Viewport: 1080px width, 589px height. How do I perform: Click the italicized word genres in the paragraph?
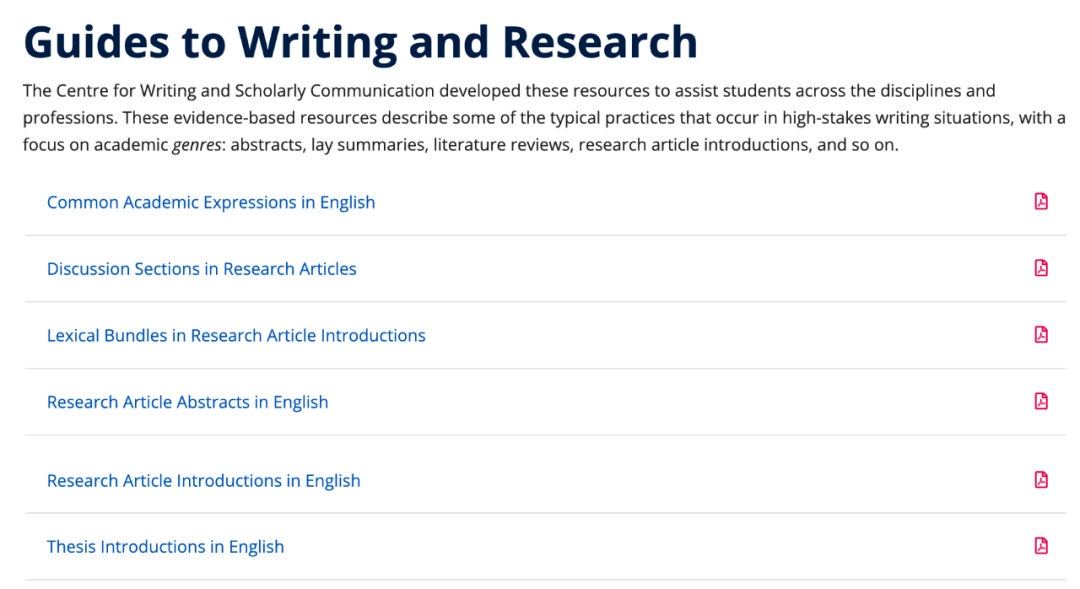(x=196, y=145)
